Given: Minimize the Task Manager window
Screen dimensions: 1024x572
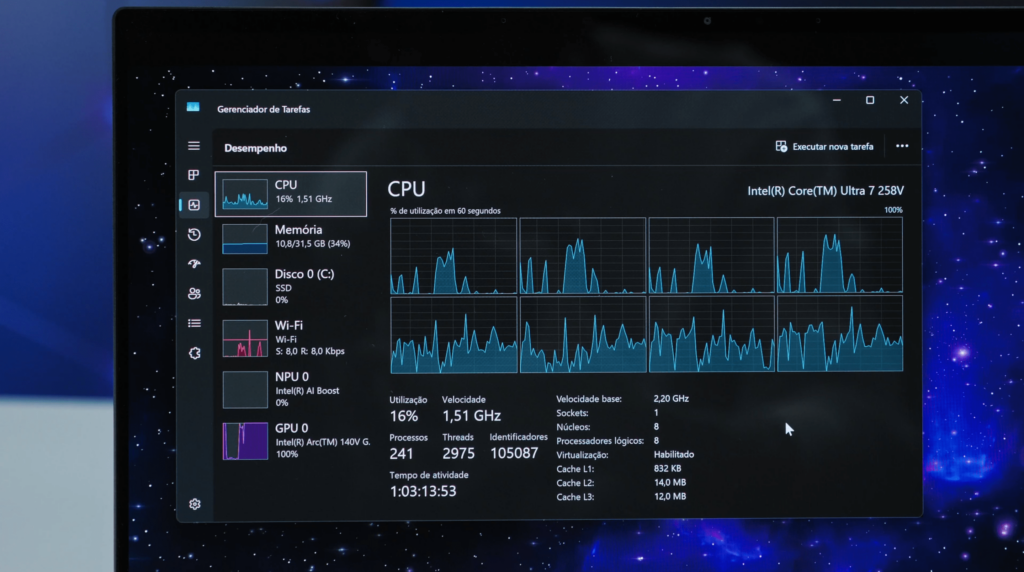Looking at the screenshot, I should click(x=837, y=101).
